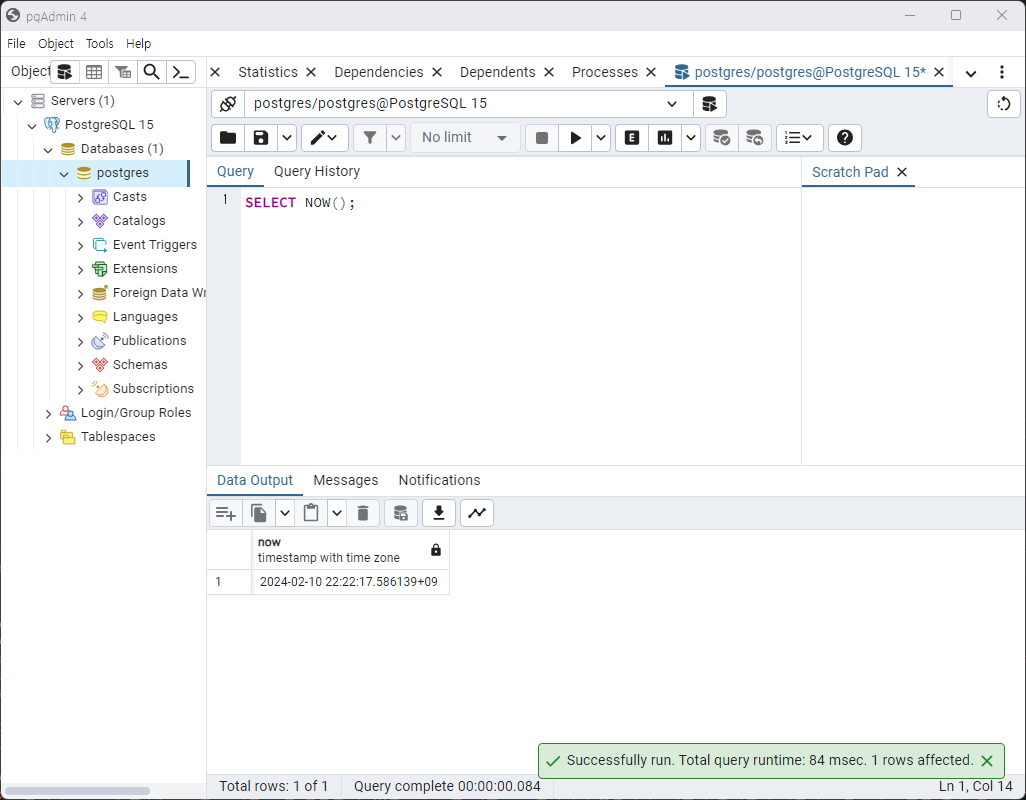Save the query file
The image size is (1026, 800).
(261, 137)
